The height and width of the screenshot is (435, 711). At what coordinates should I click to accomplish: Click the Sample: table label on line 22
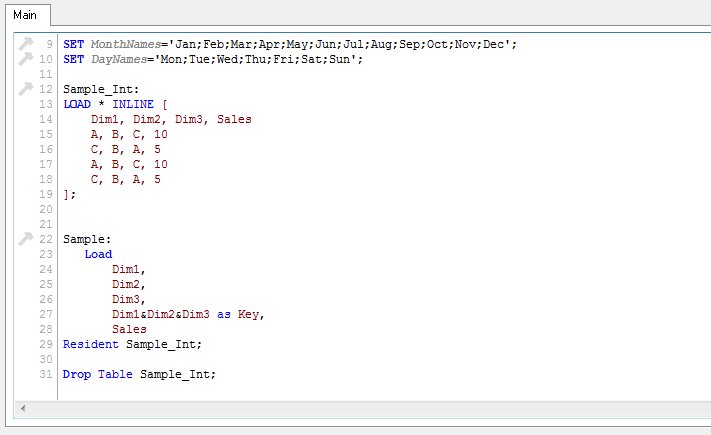point(87,239)
